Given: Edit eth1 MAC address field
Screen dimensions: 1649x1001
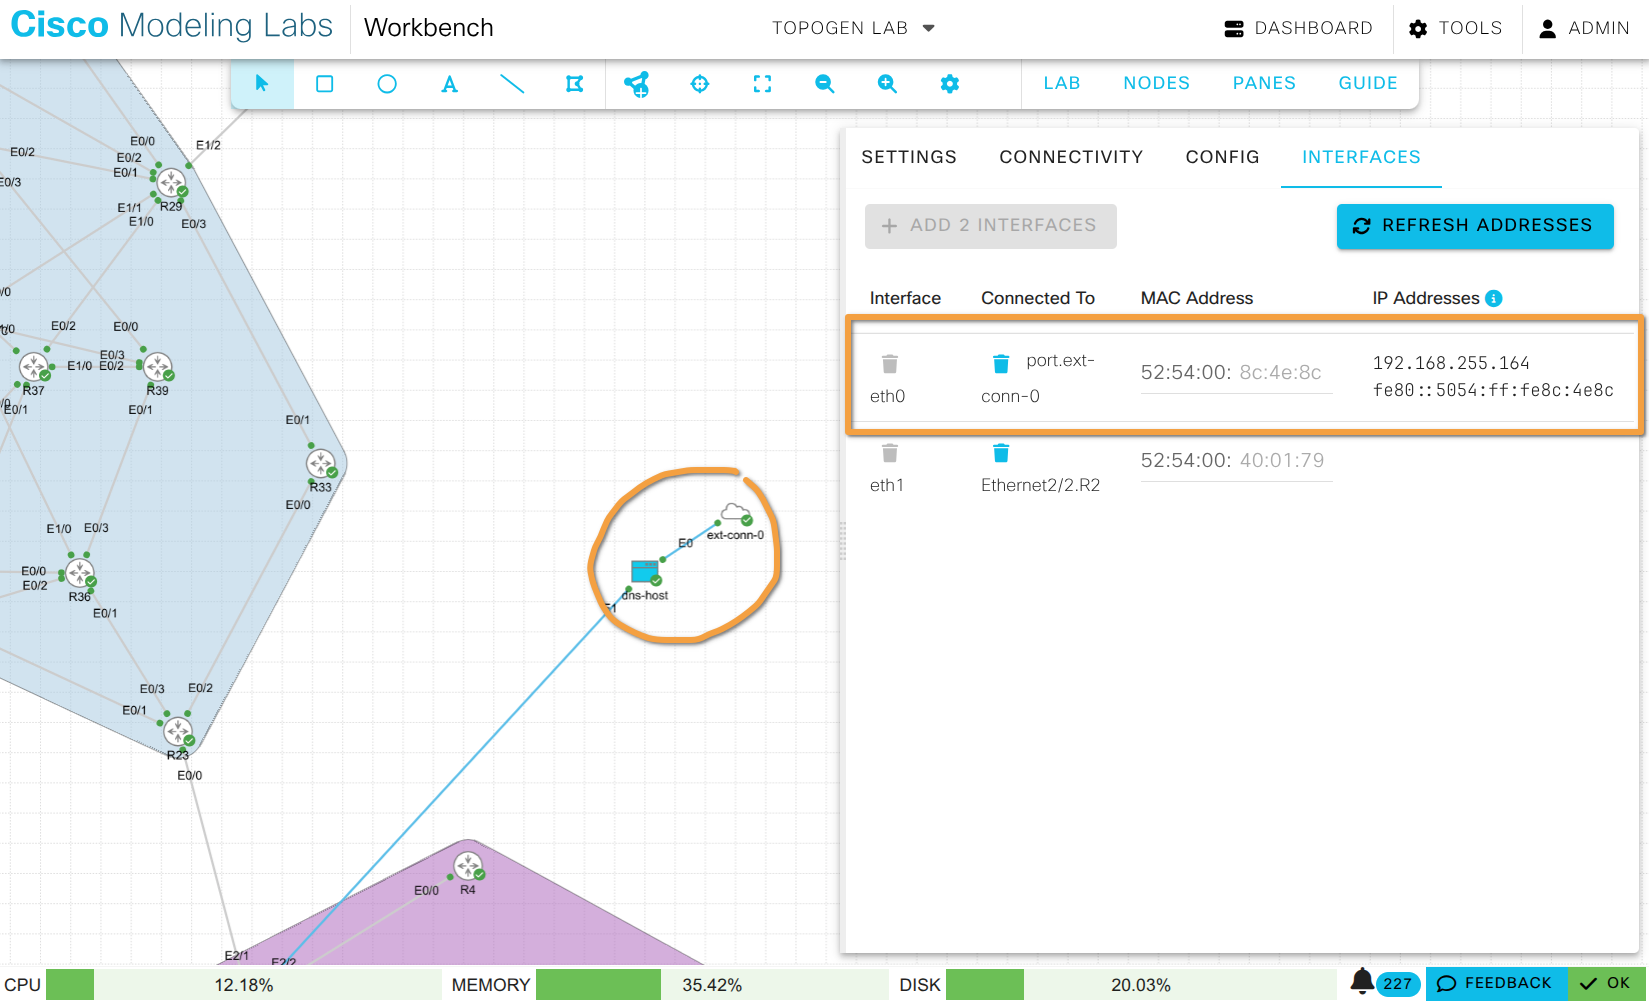Looking at the screenshot, I should (x=1236, y=461).
